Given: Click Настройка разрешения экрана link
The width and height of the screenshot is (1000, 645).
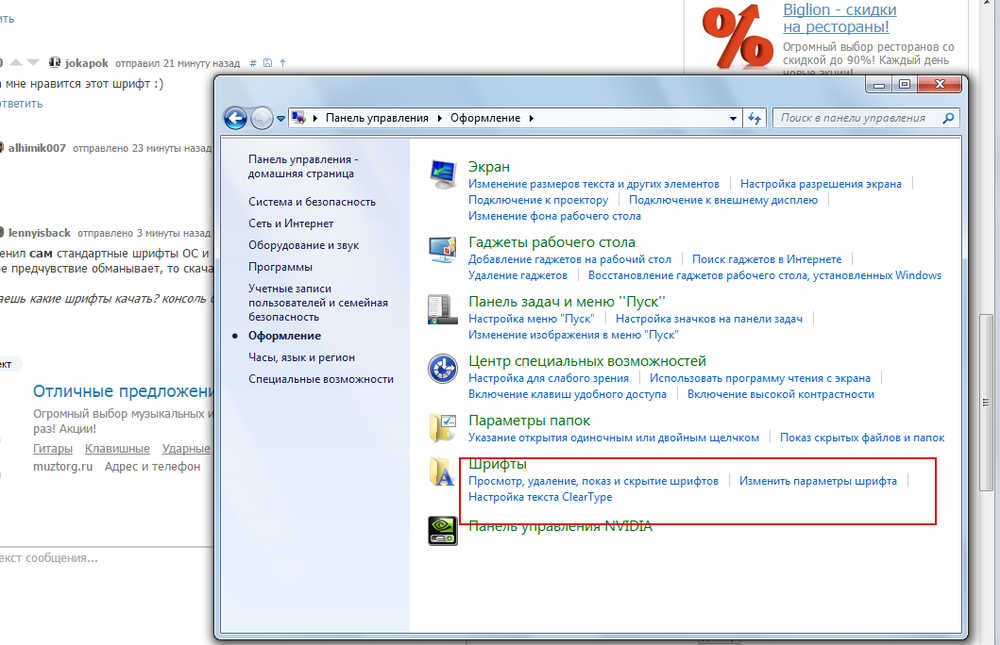Looking at the screenshot, I should (820, 184).
